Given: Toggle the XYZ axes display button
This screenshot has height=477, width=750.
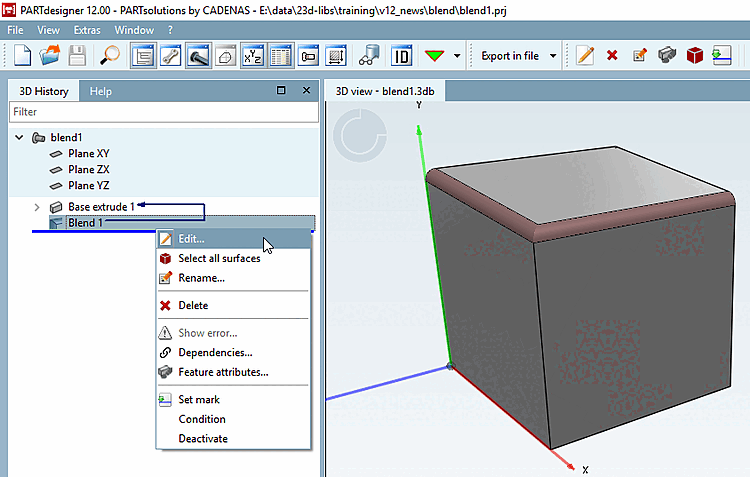Looking at the screenshot, I should coord(254,56).
